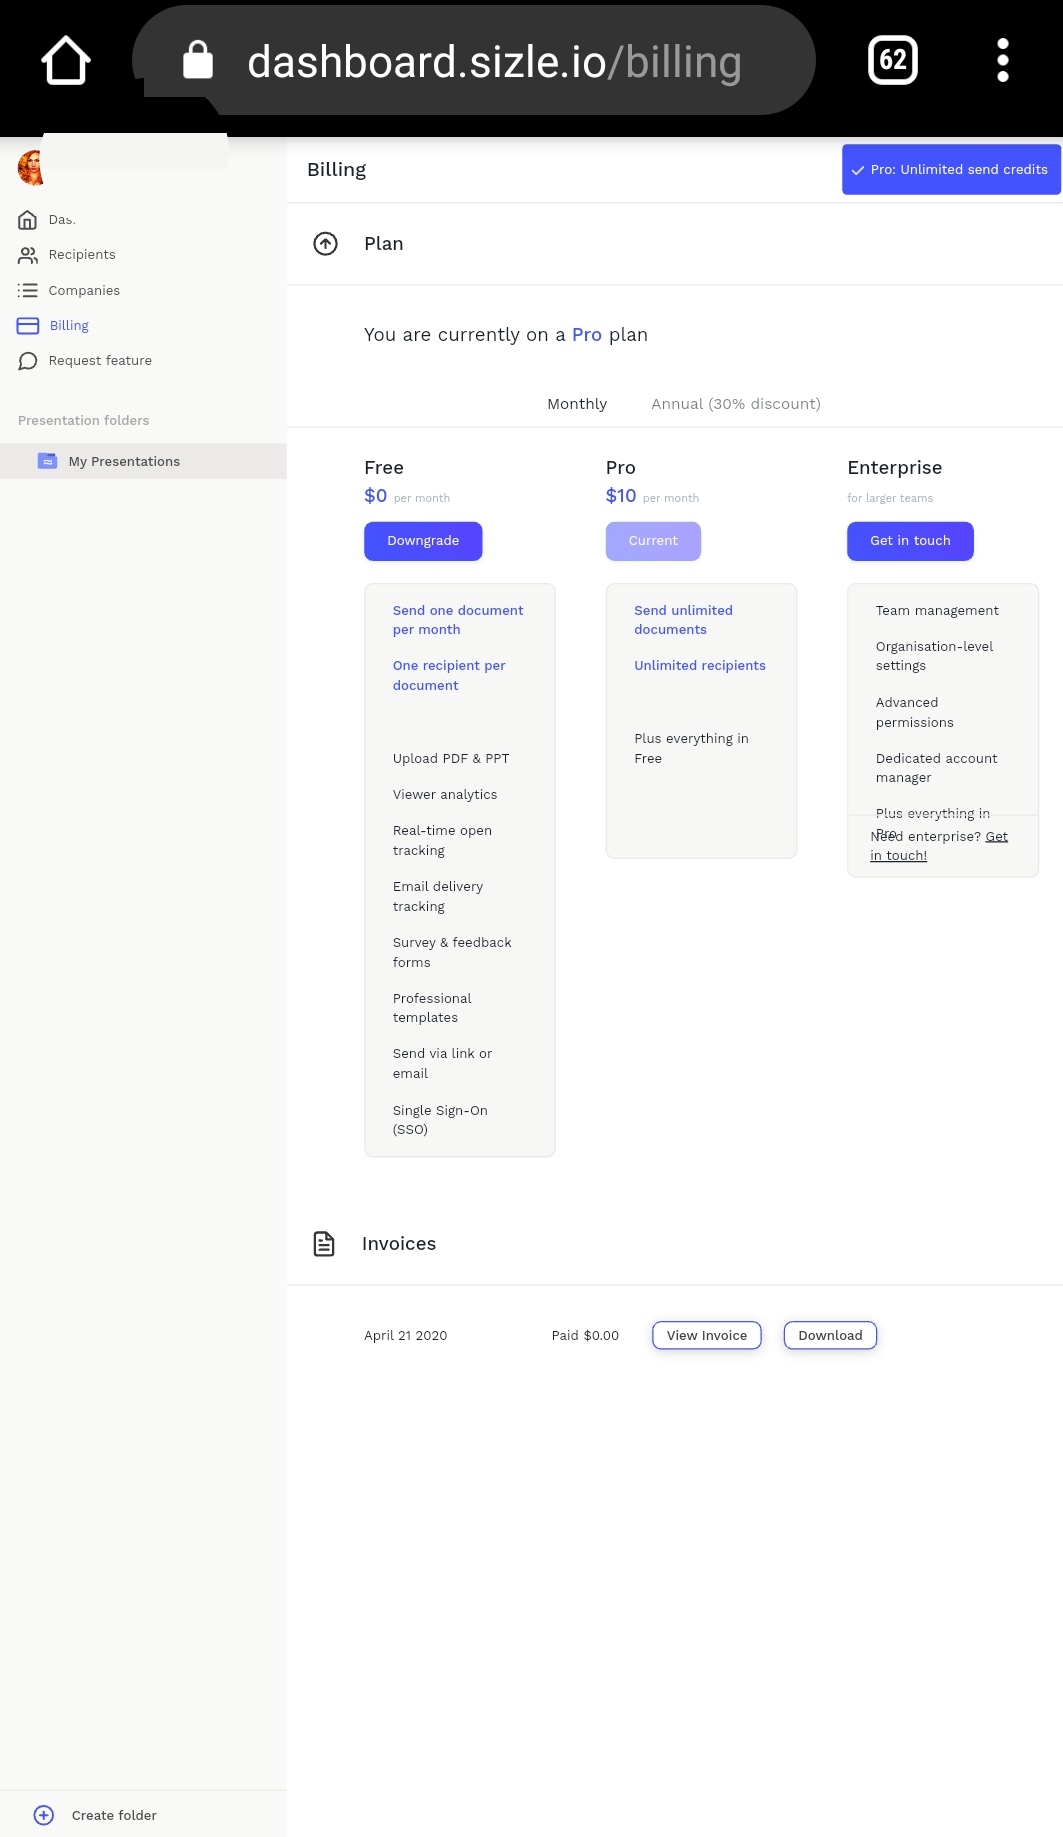Go to Companies in the sidebar

click(83, 291)
